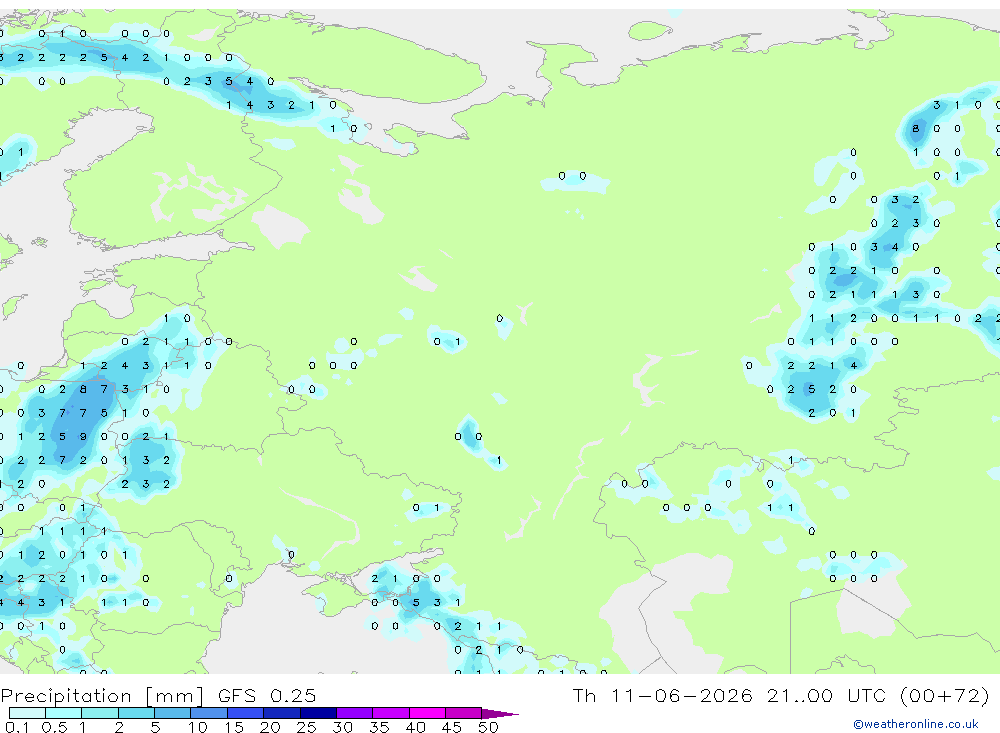
Task: Pick the 5–10 mm light blue legend swatch
Action: tap(172, 713)
